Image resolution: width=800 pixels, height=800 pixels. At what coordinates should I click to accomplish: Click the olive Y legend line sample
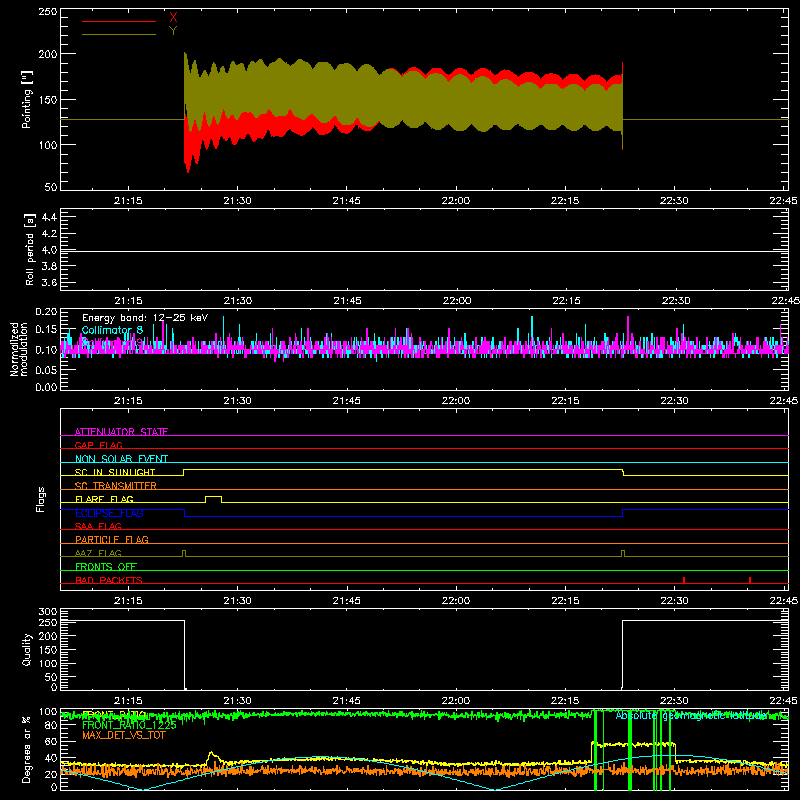coord(119,35)
